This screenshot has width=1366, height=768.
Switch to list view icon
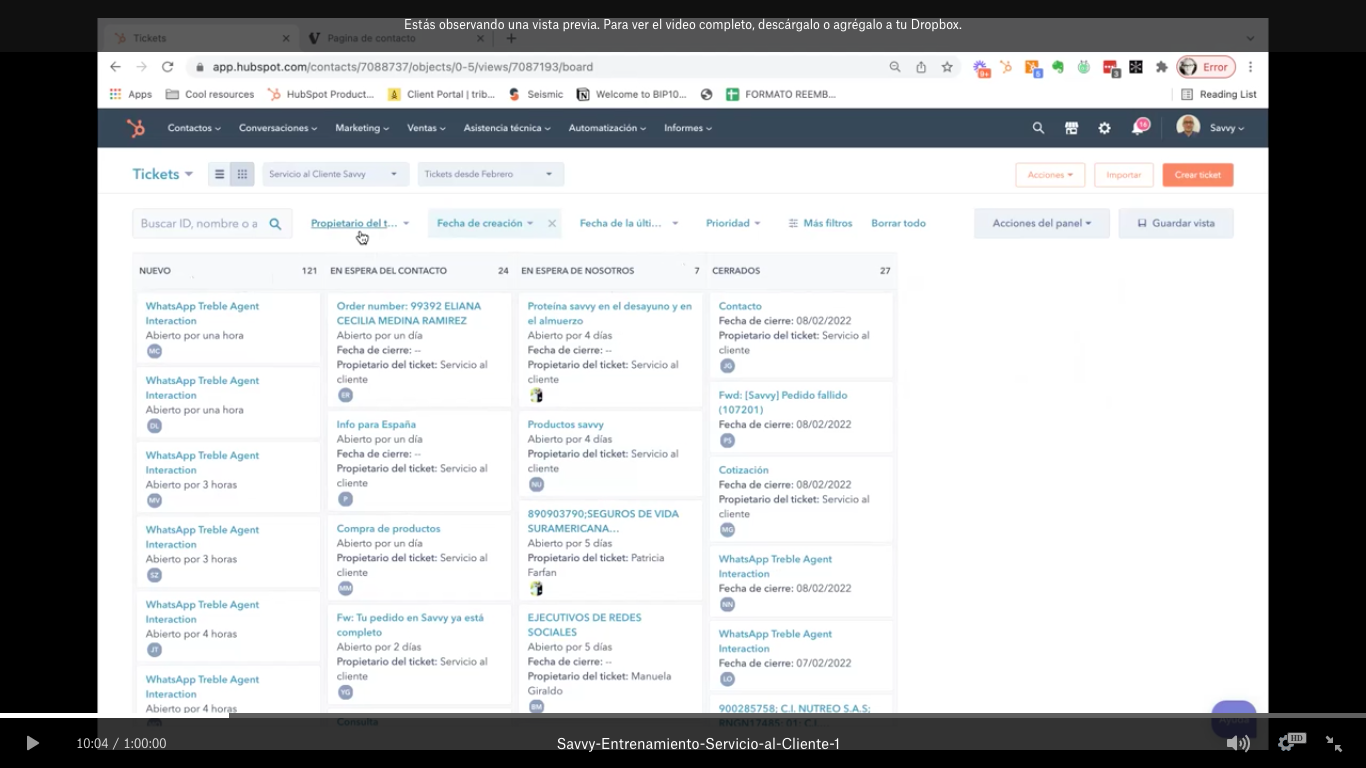[x=220, y=174]
